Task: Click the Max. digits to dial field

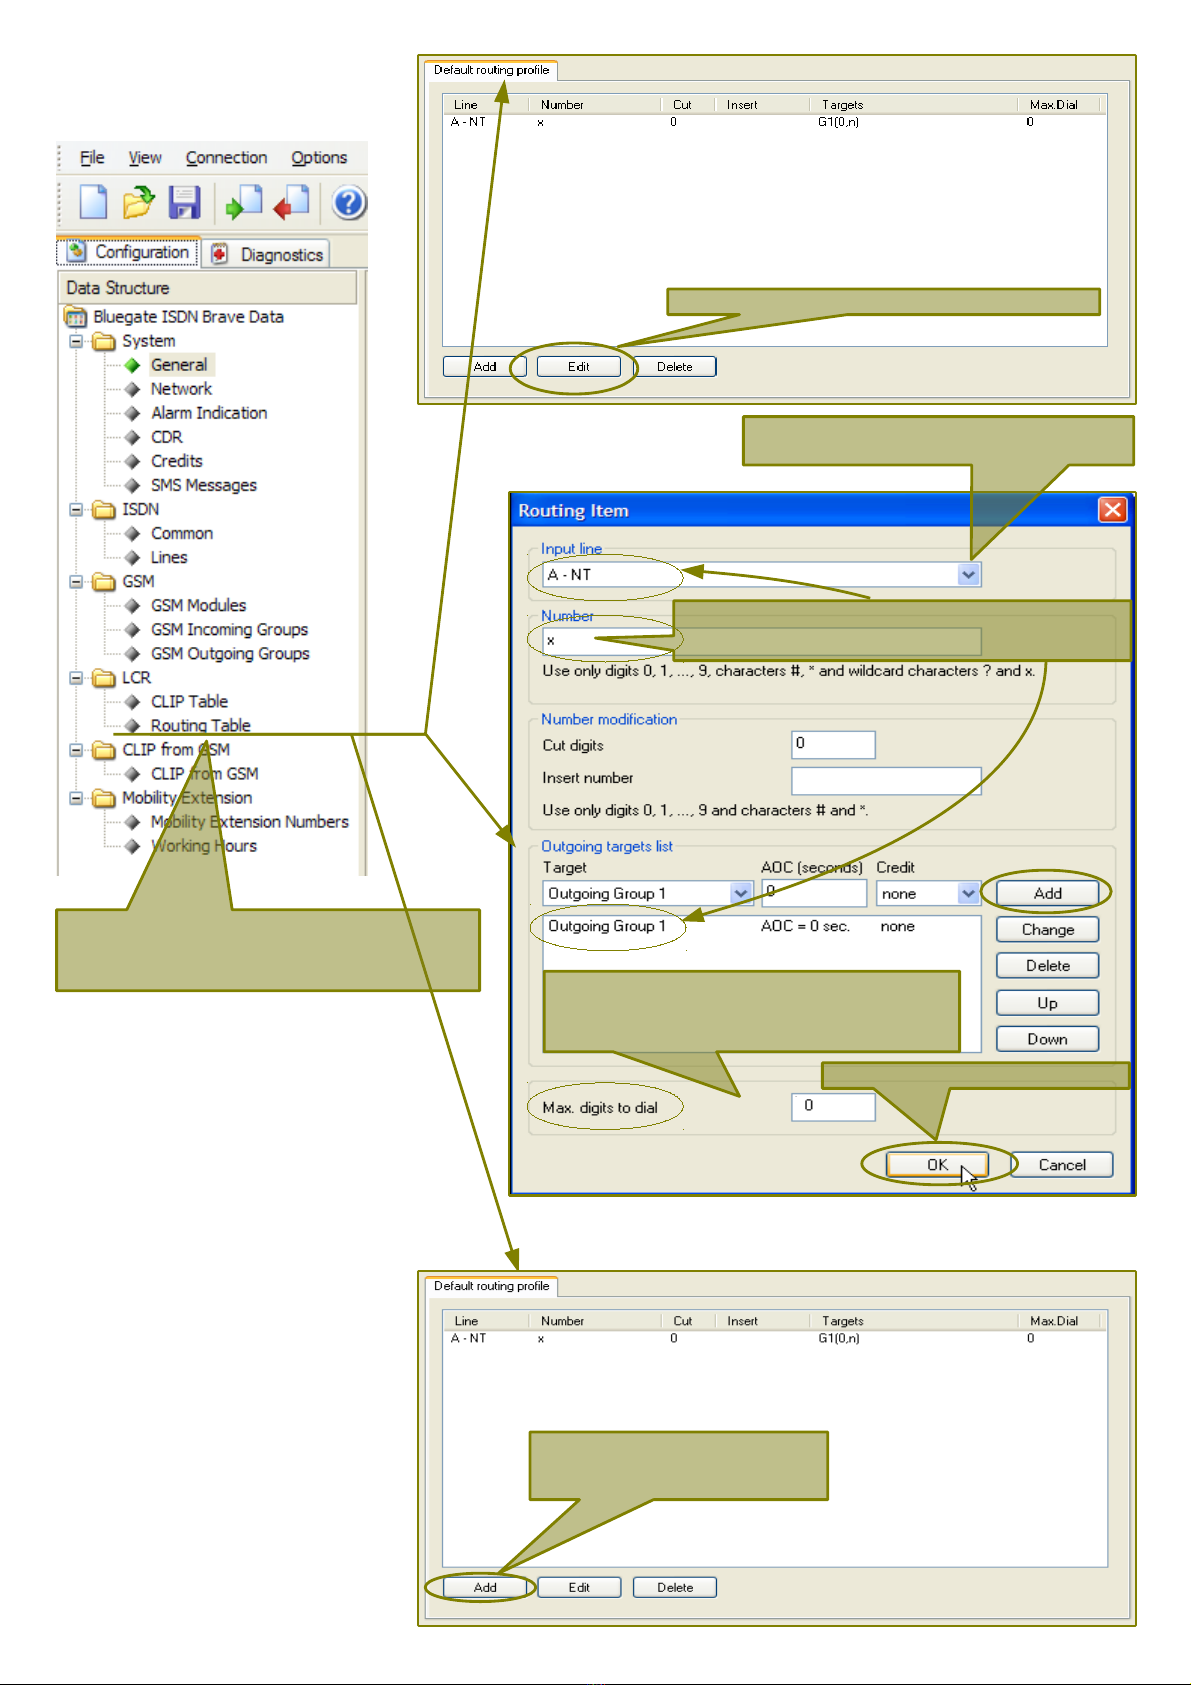Action: (833, 1106)
